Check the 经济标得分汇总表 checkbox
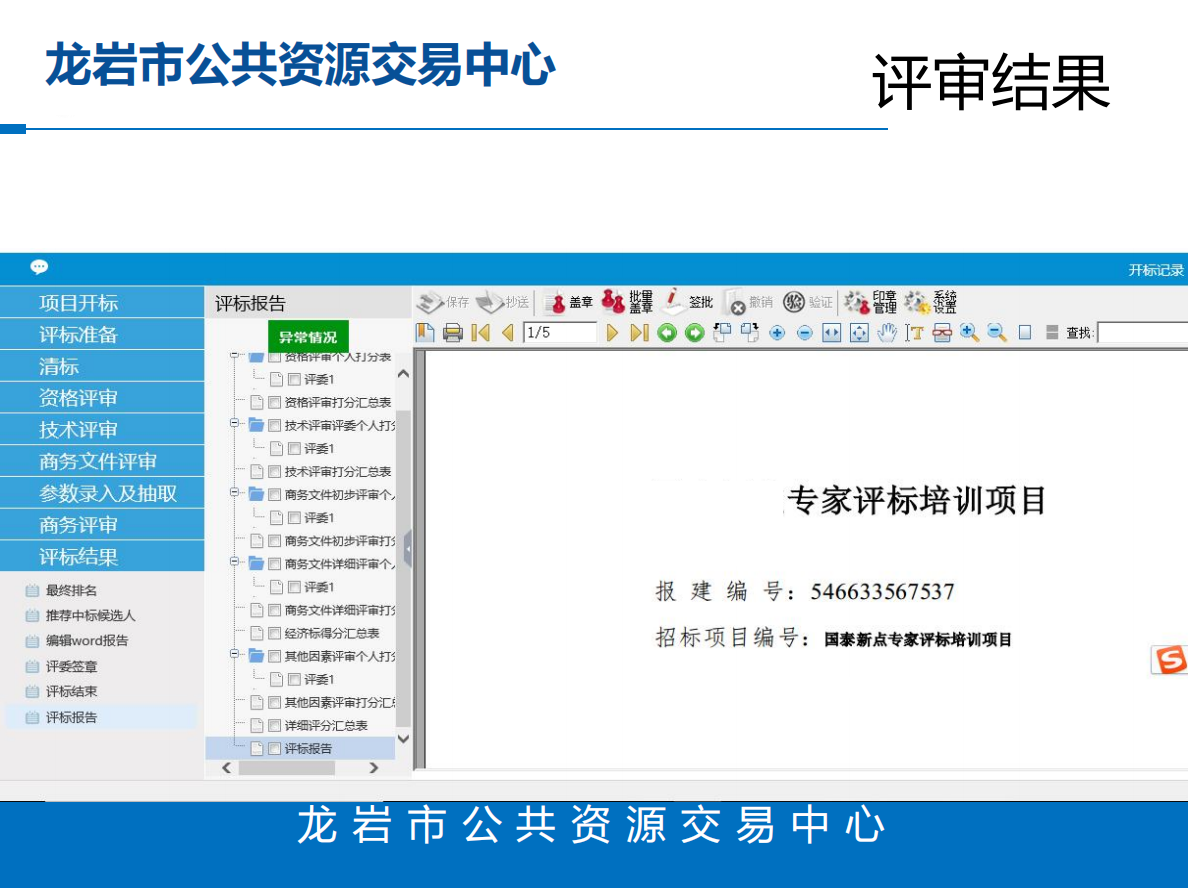The height and width of the screenshot is (888, 1188). [x=274, y=633]
